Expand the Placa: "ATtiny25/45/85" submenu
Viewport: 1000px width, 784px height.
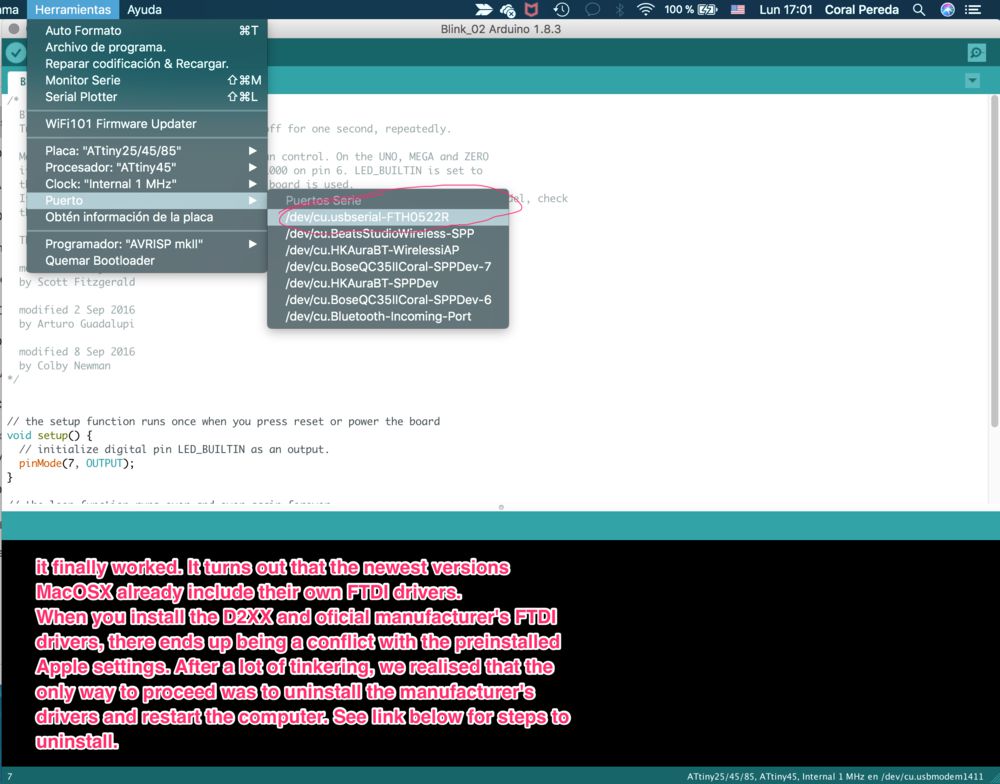[147, 151]
